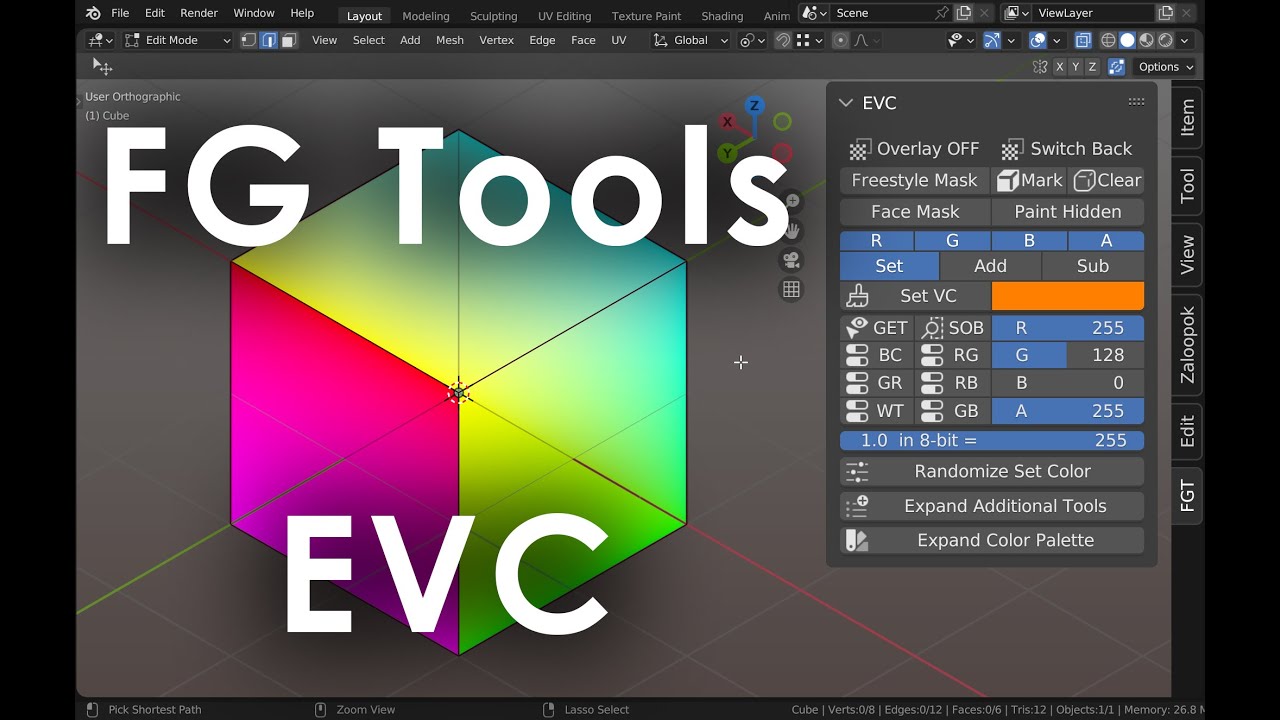Click the new view layer icon

[x=1165, y=13]
